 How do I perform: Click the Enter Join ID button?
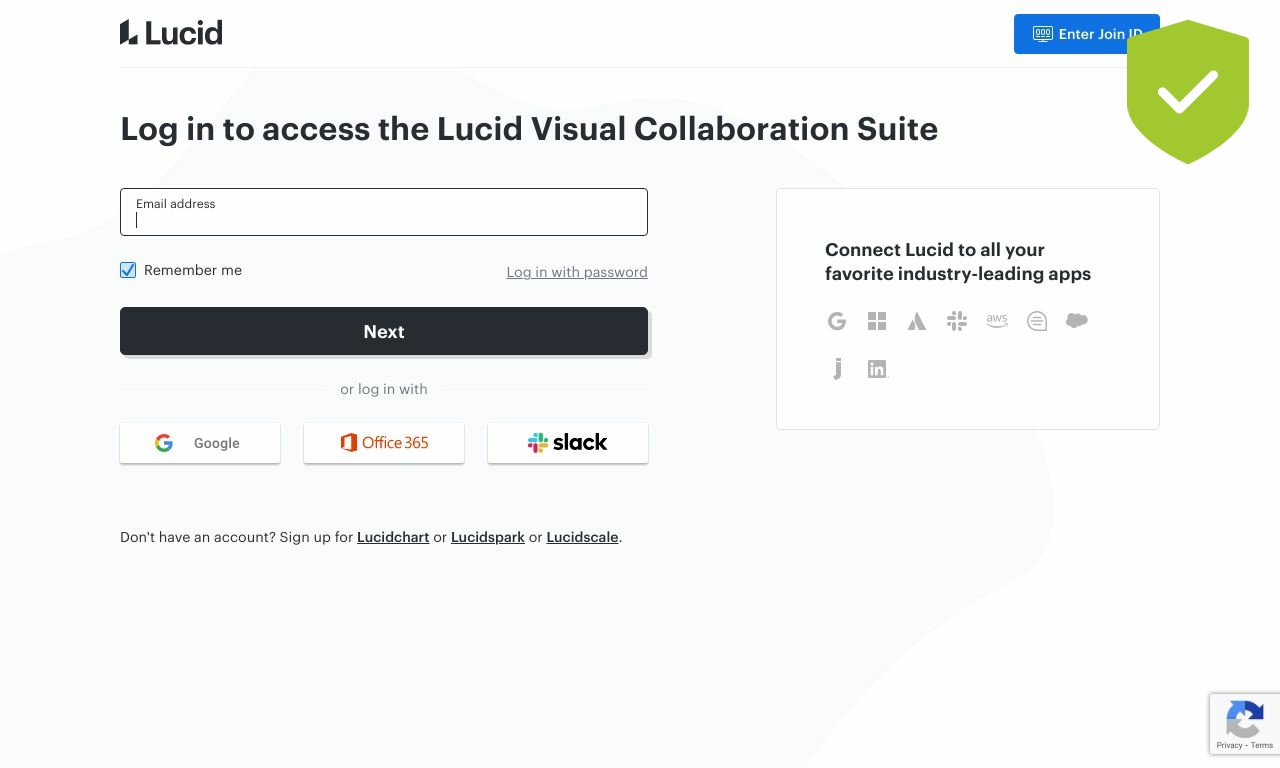pyautogui.click(x=1087, y=34)
